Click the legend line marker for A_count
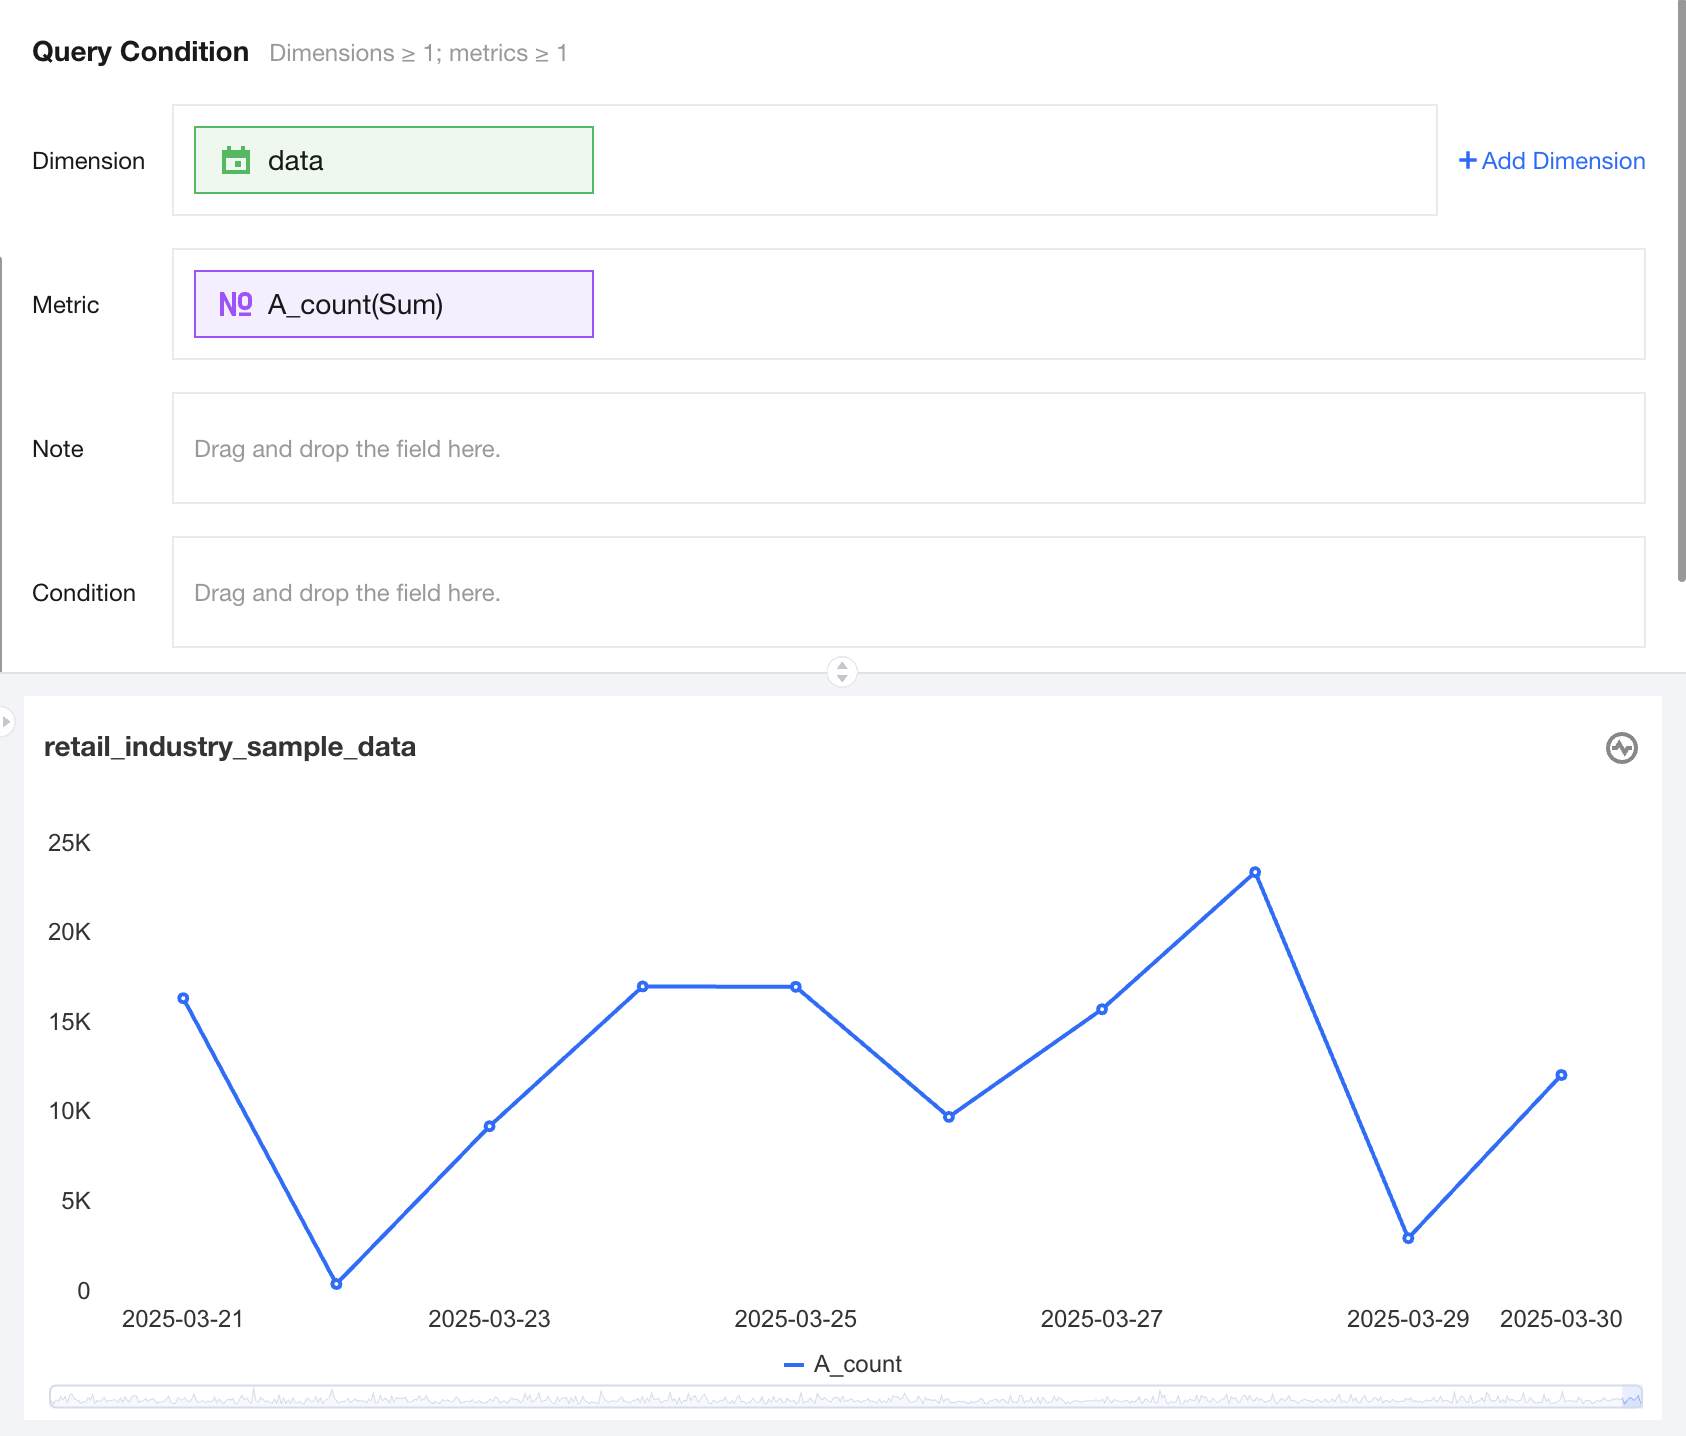This screenshot has height=1436, width=1686. tap(794, 1365)
